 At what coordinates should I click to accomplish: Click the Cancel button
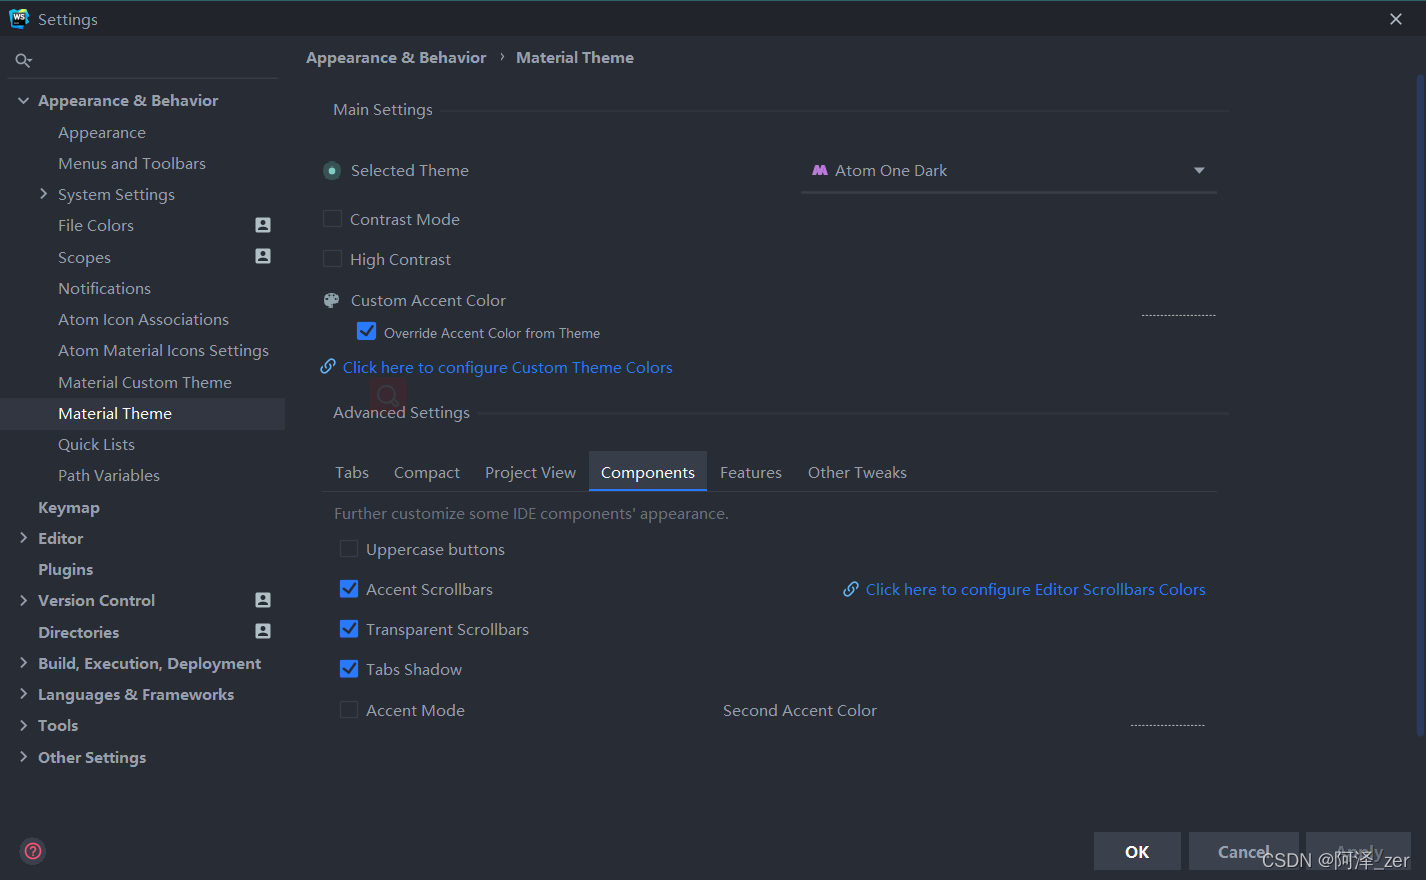[1244, 851]
